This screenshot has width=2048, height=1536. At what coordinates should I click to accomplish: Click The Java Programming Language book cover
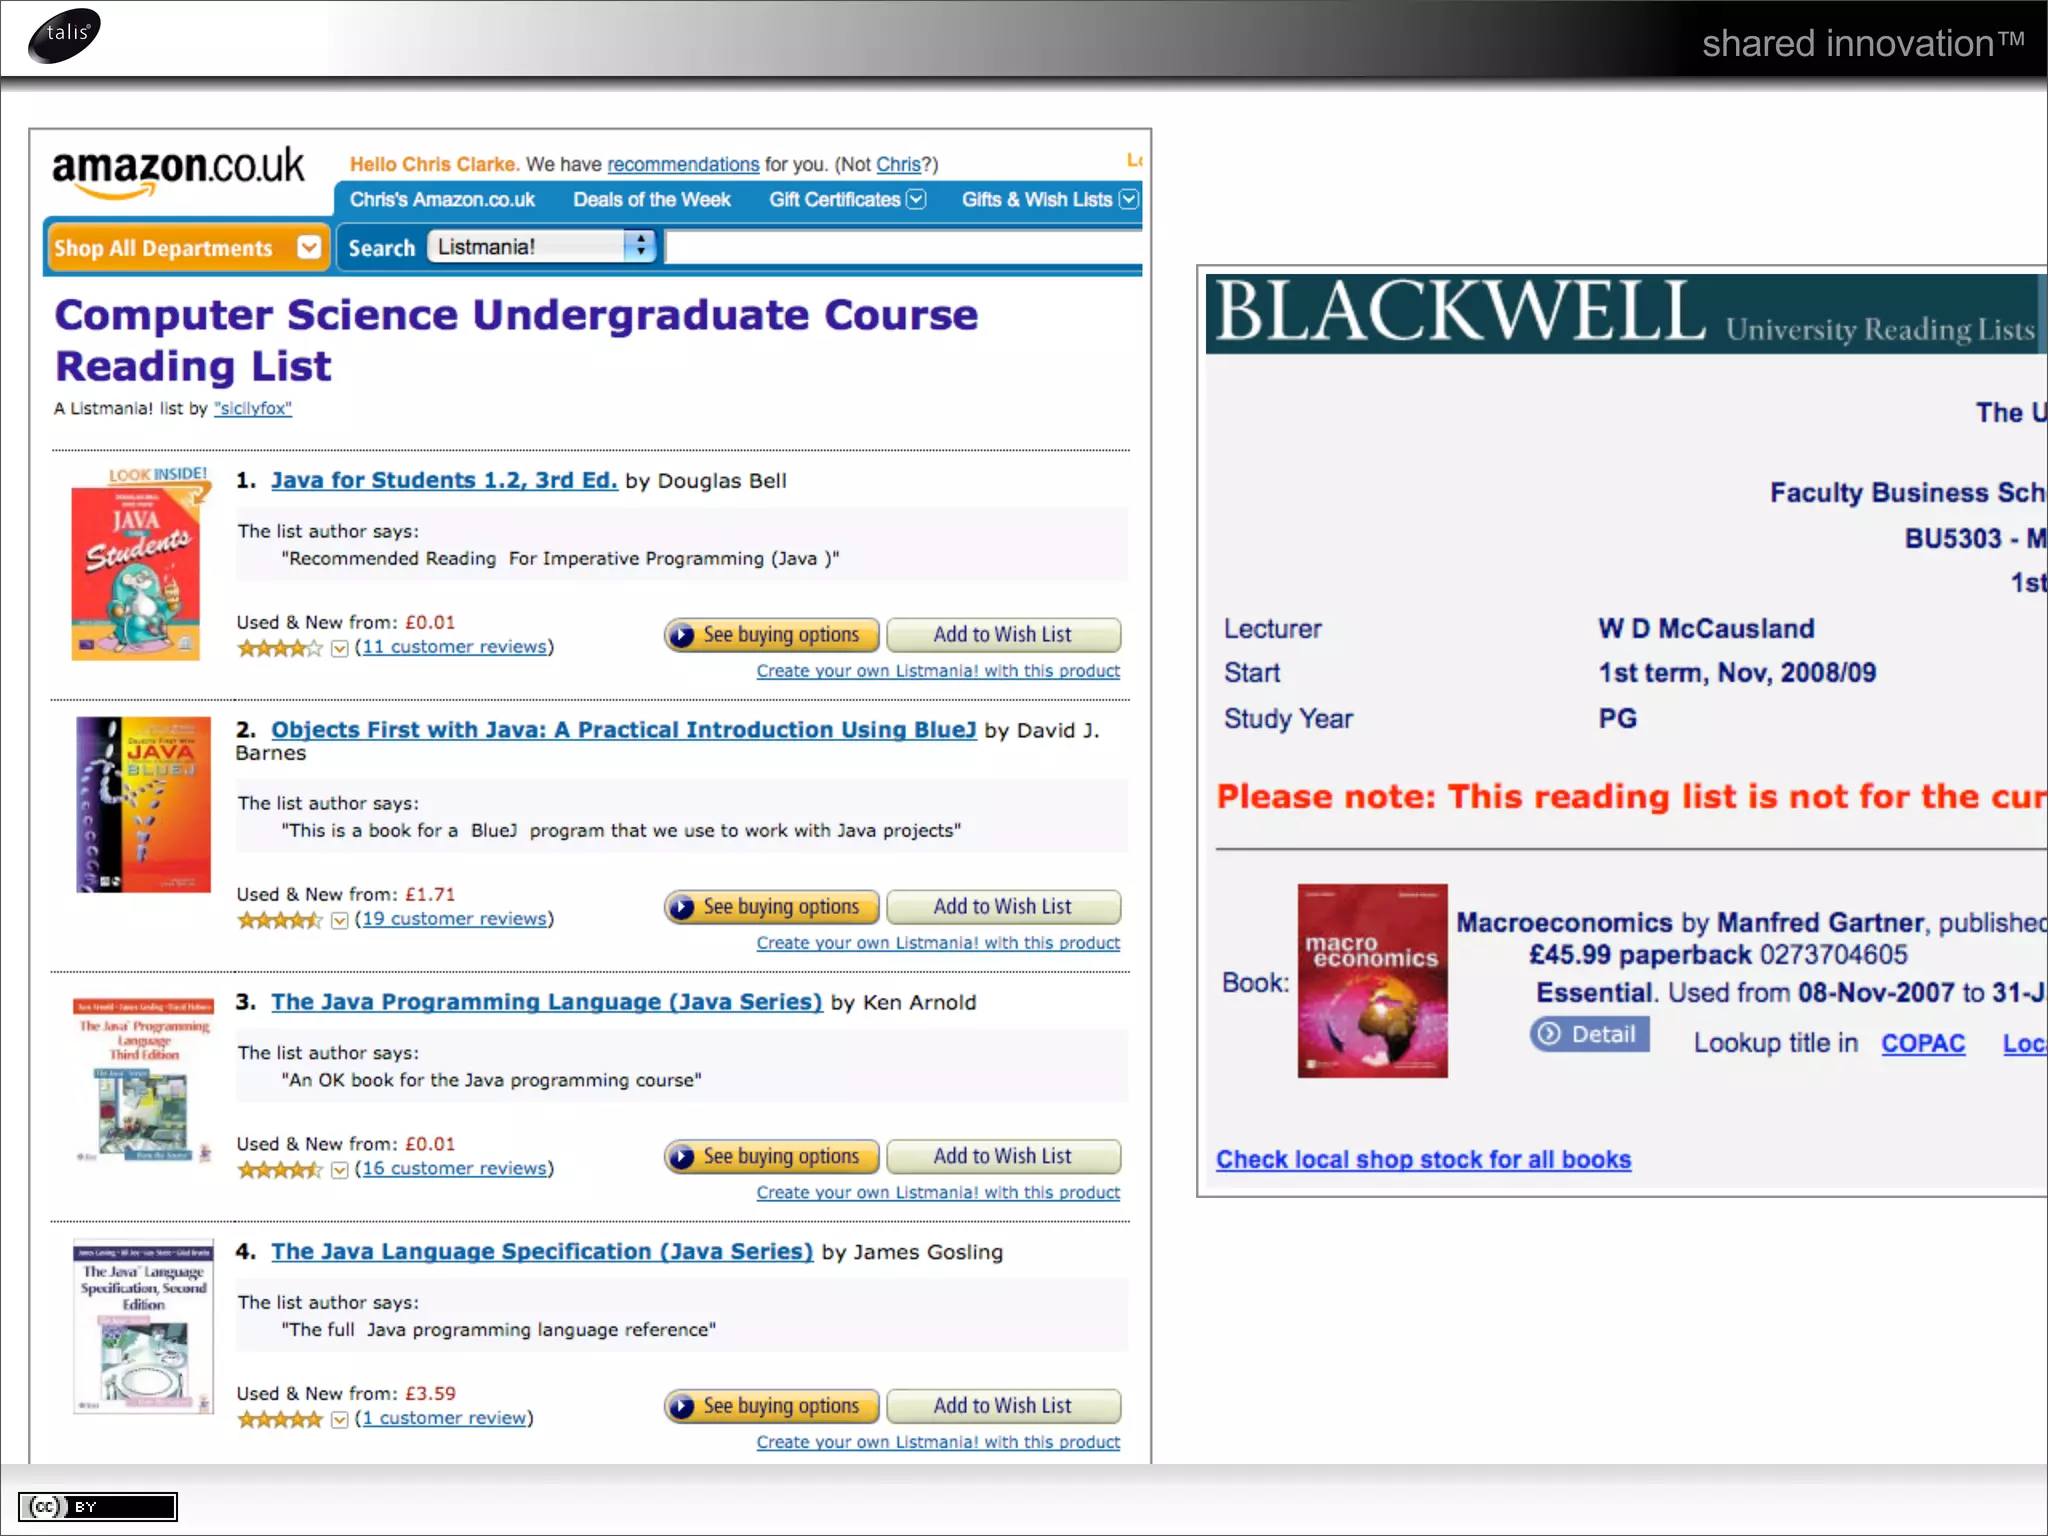pyautogui.click(x=144, y=1080)
